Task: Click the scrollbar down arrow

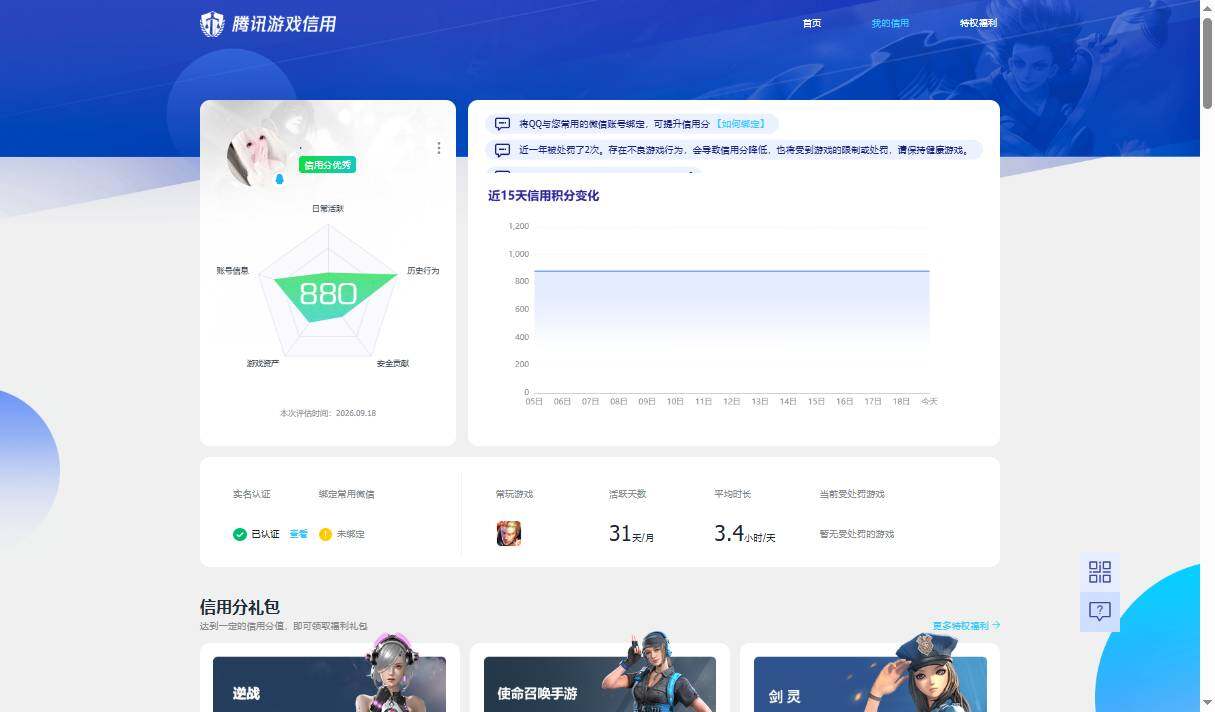Action: click(1207, 705)
